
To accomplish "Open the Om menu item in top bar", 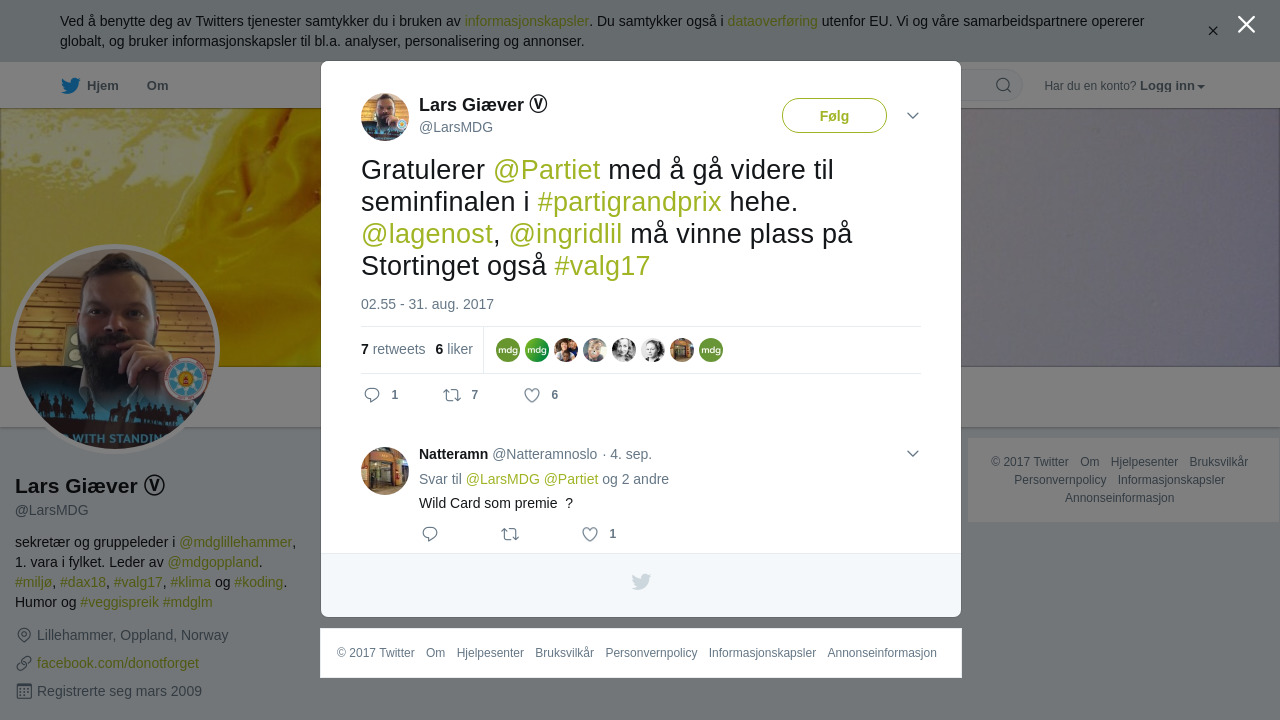I will coord(158,86).
